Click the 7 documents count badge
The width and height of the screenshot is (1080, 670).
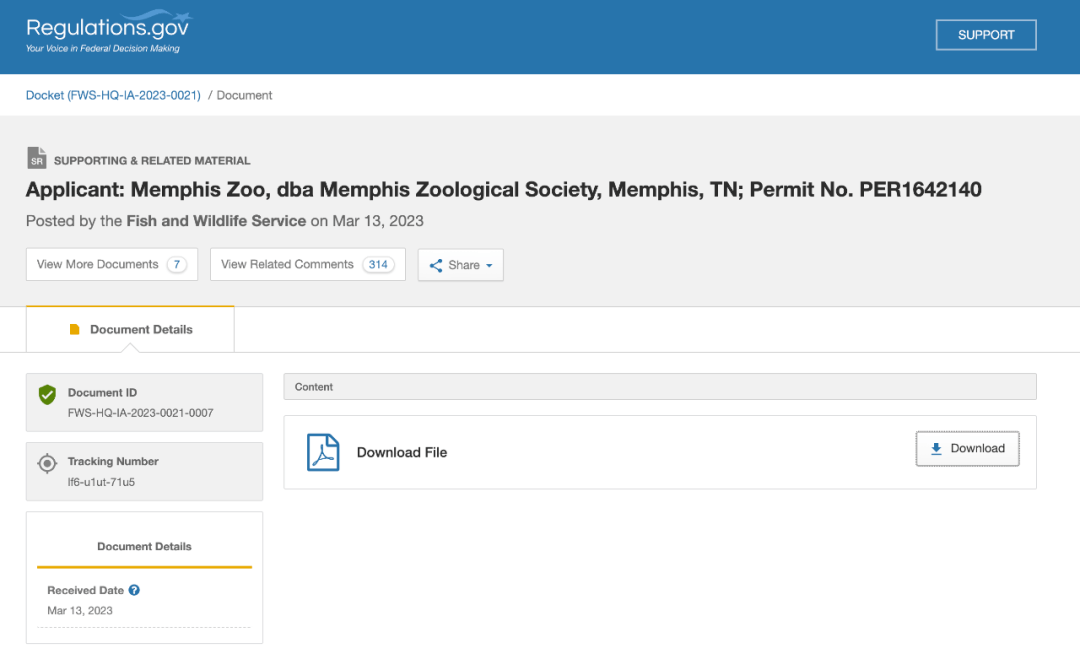pos(177,264)
